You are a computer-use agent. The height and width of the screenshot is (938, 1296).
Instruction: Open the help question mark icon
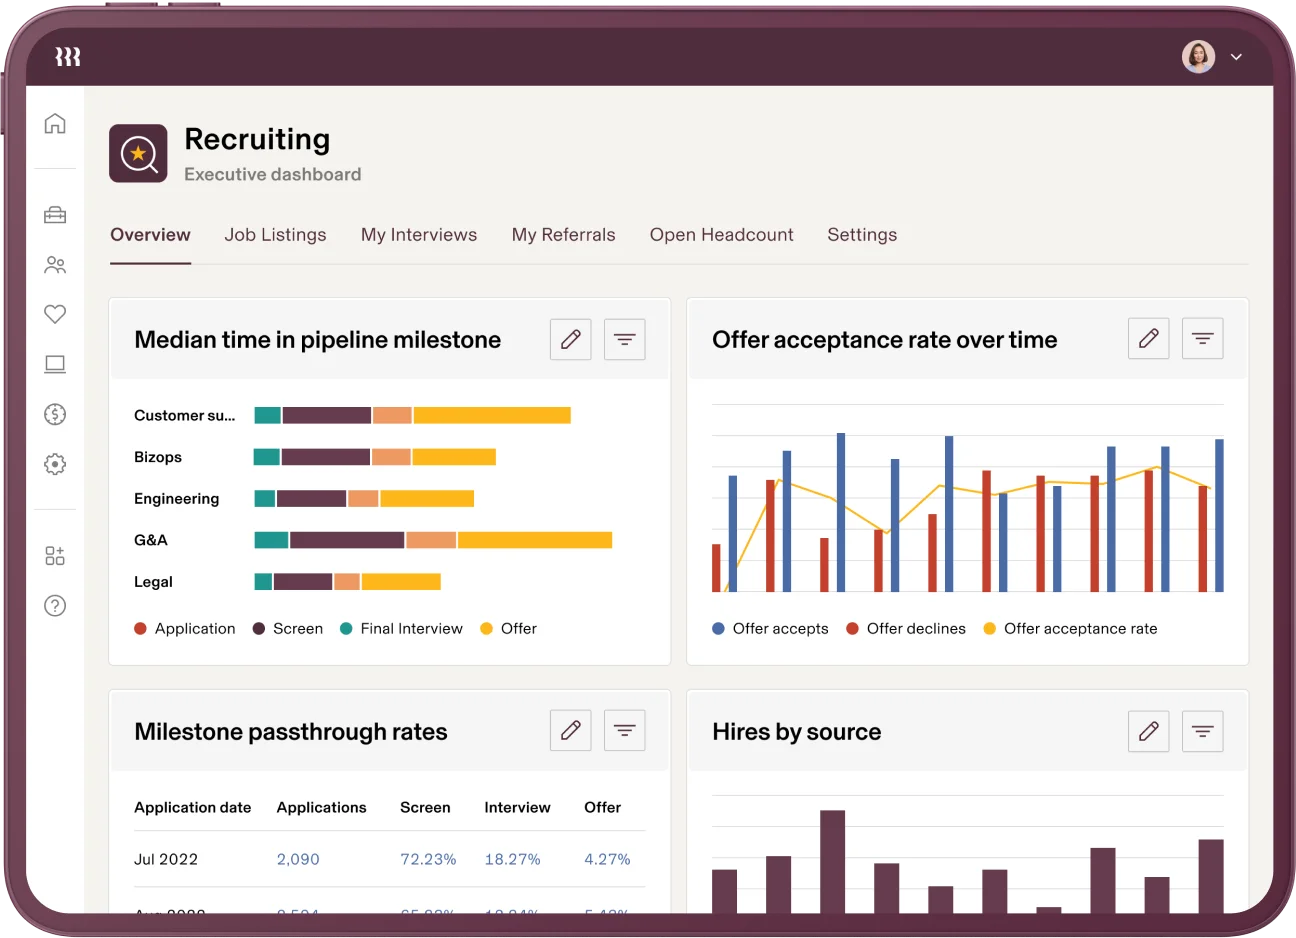(55, 605)
